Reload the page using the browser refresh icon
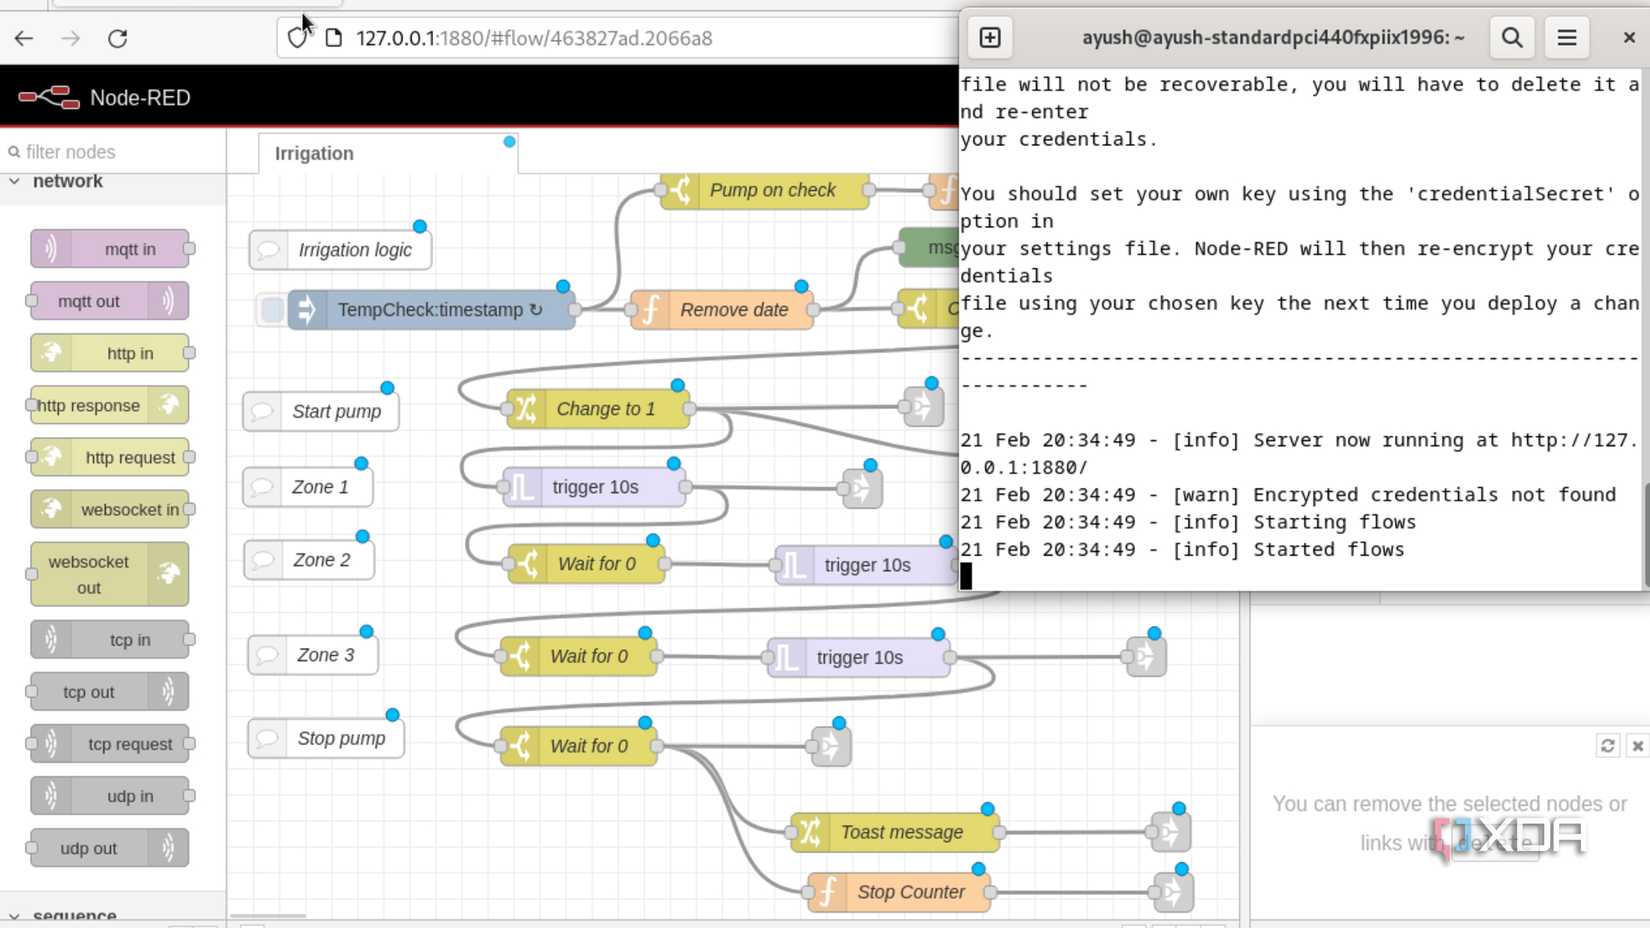Viewport: 1650px width, 928px height. [x=117, y=38]
